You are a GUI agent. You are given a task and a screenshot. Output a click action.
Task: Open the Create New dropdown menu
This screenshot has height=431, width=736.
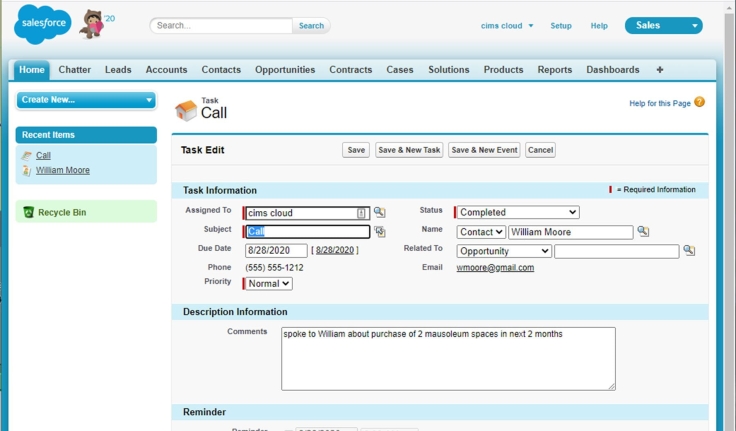coord(86,100)
